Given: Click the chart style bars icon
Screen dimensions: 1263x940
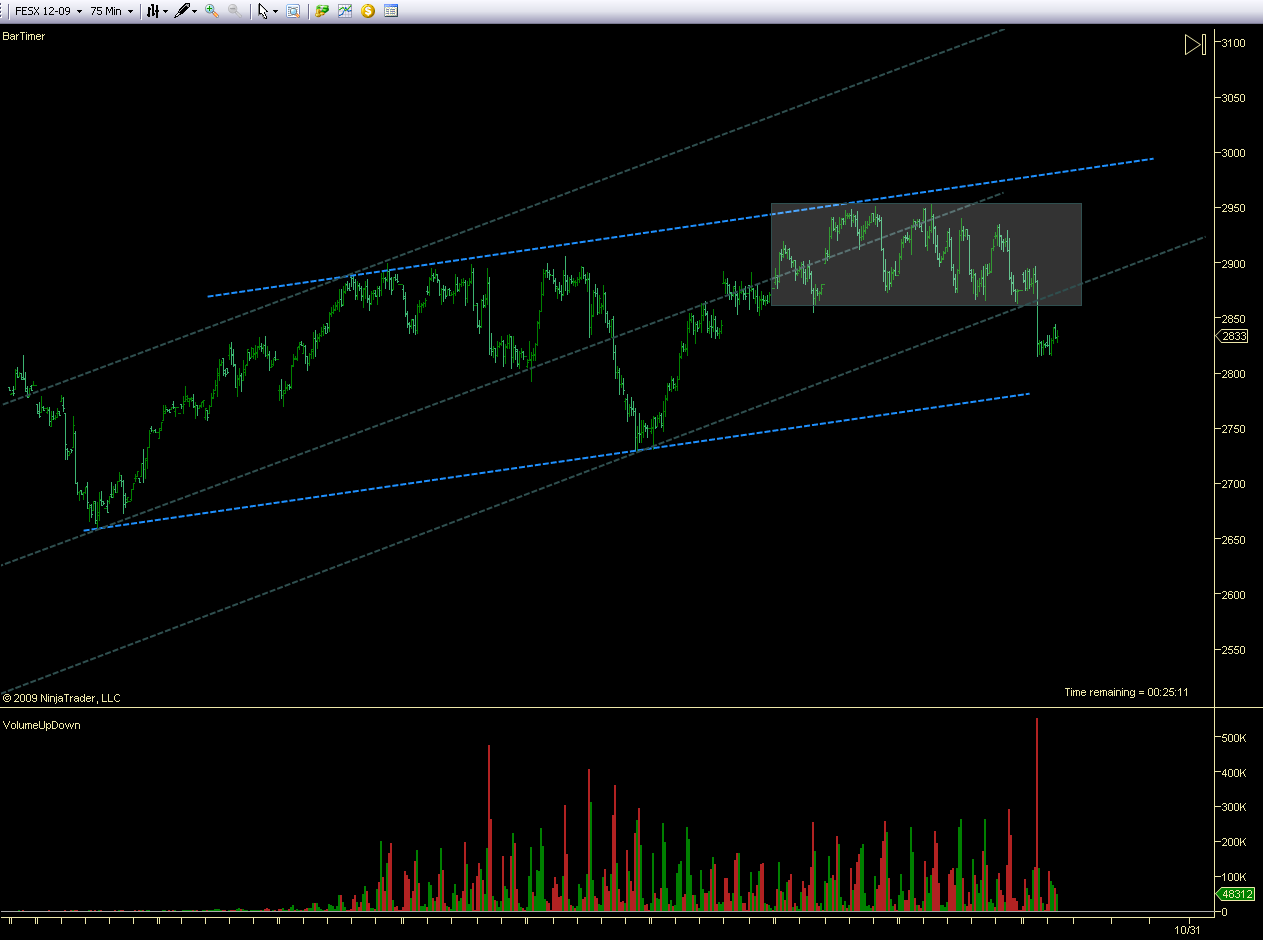Looking at the screenshot, I should 153,11.
